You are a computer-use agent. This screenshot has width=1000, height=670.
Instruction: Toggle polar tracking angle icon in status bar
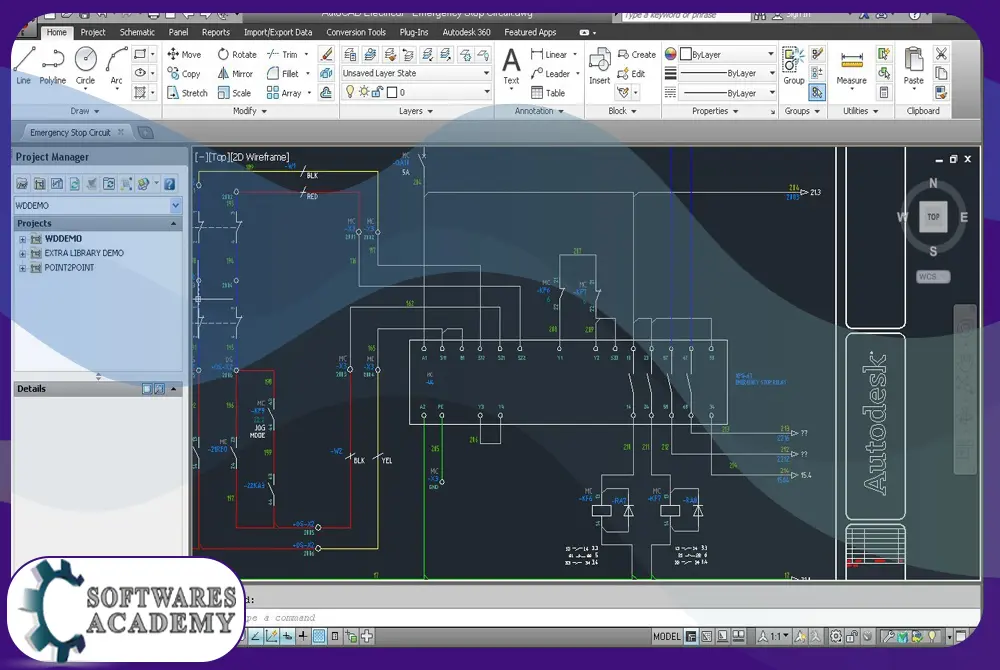[x=256, y=636]
